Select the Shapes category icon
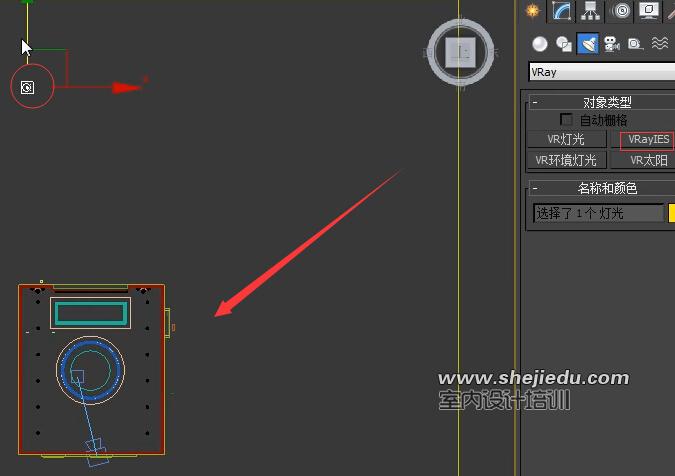 [x=564, y=43]
